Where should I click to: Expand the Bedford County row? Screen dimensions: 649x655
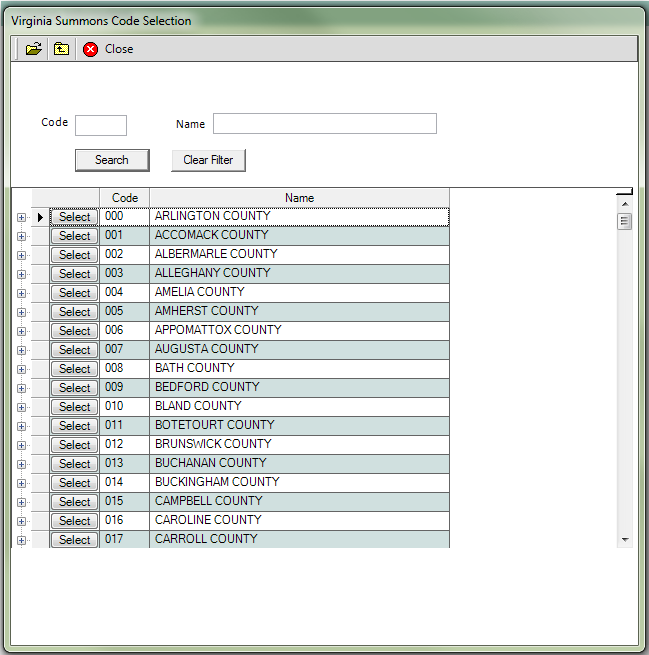[x=21, y=388]
